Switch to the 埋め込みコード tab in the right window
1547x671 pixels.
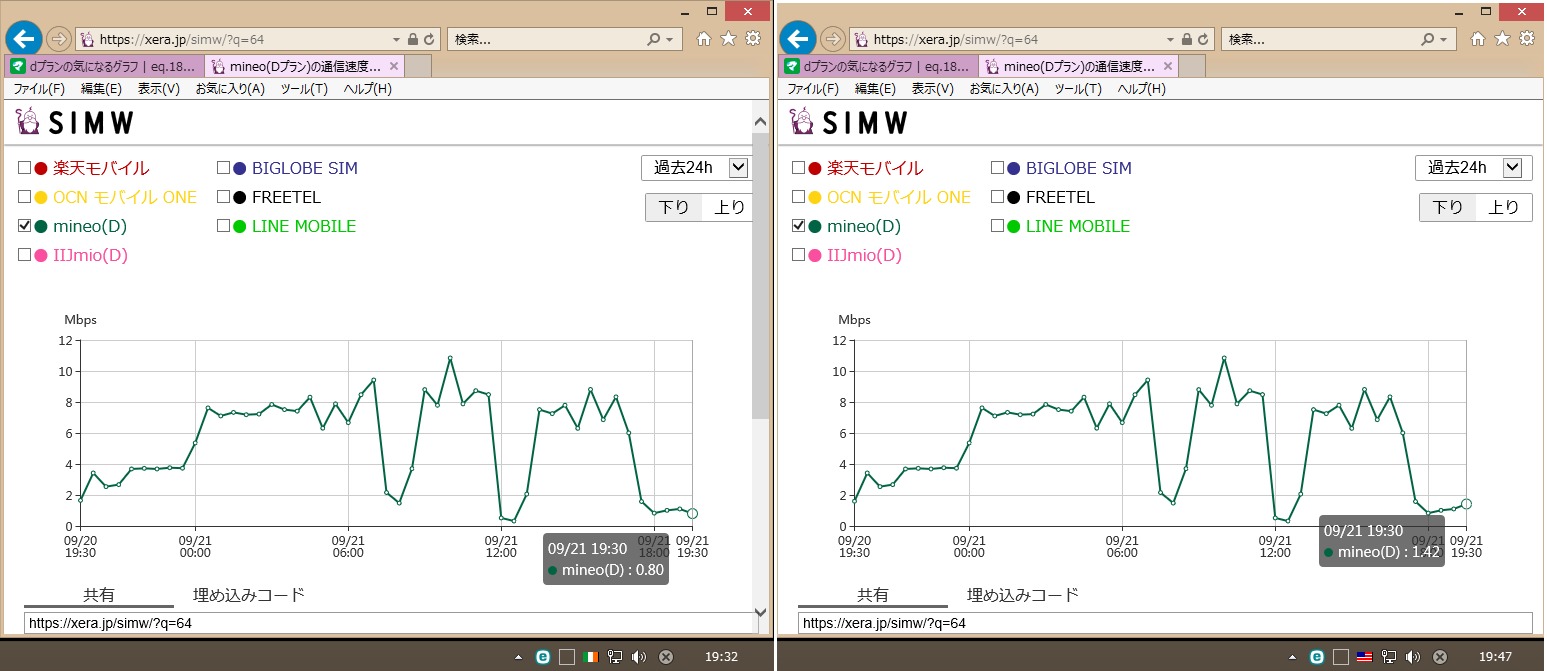click(1022, 595)
